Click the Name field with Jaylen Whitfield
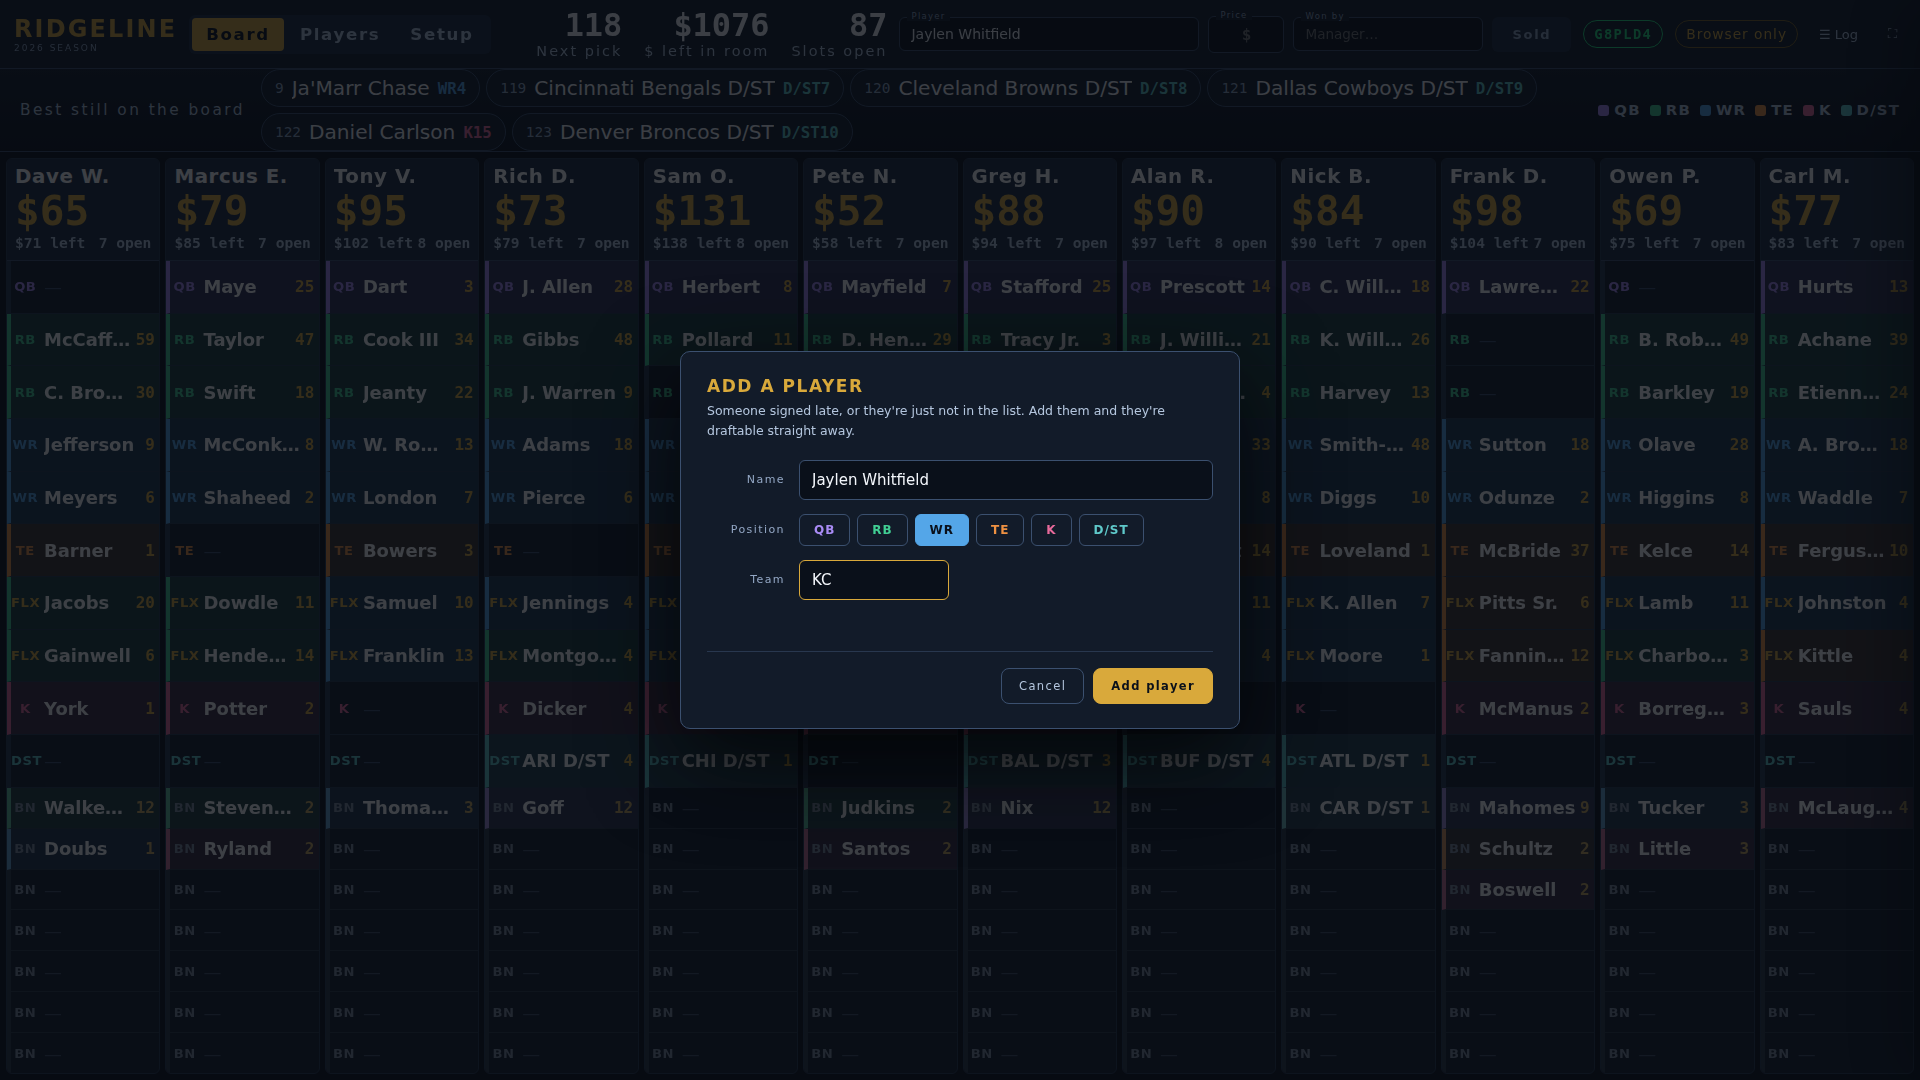This screenshot has height=1080, width=1920. pyautogui.click(x=1005, y=480)
